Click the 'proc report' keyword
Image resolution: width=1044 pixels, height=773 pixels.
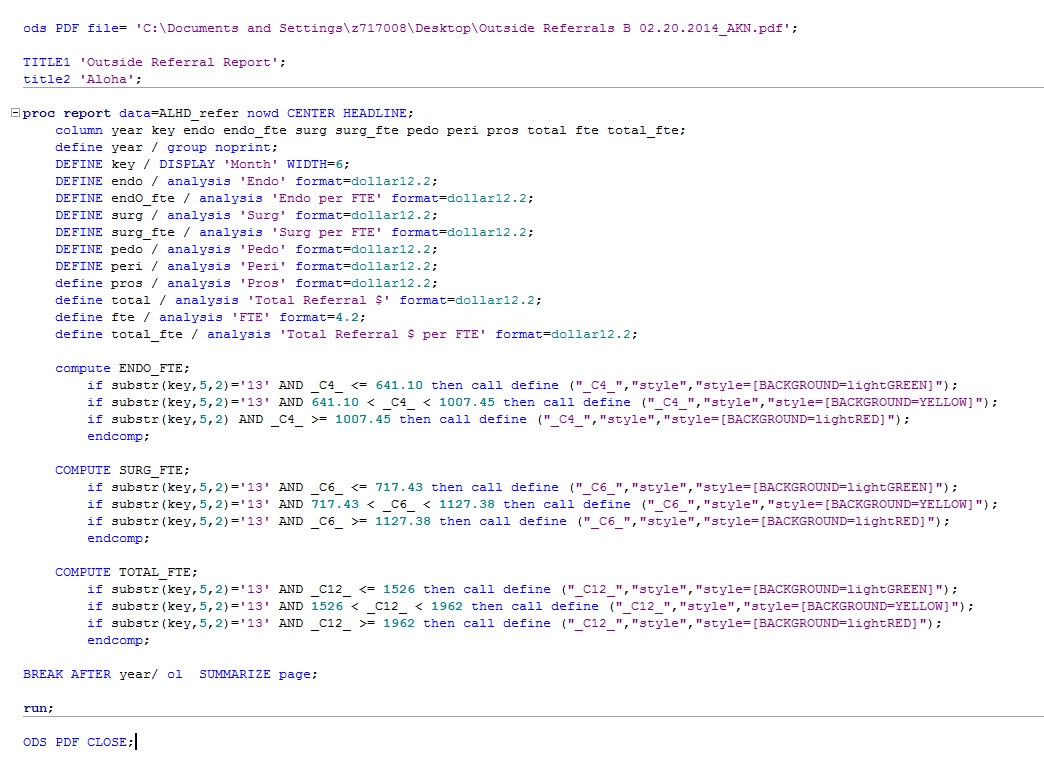click(67, 113)
